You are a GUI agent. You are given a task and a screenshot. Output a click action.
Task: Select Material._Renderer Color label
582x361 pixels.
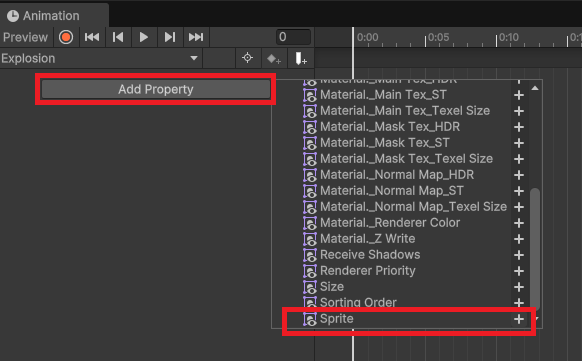point(390,223)
